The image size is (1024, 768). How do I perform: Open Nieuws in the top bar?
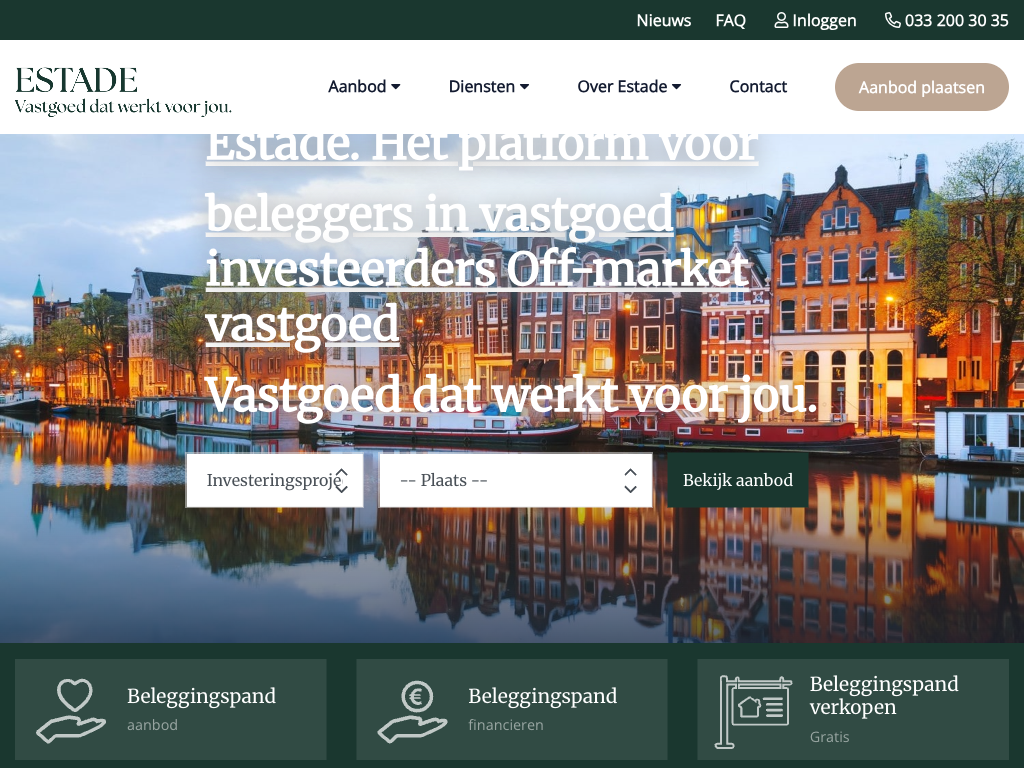(664, 20)
